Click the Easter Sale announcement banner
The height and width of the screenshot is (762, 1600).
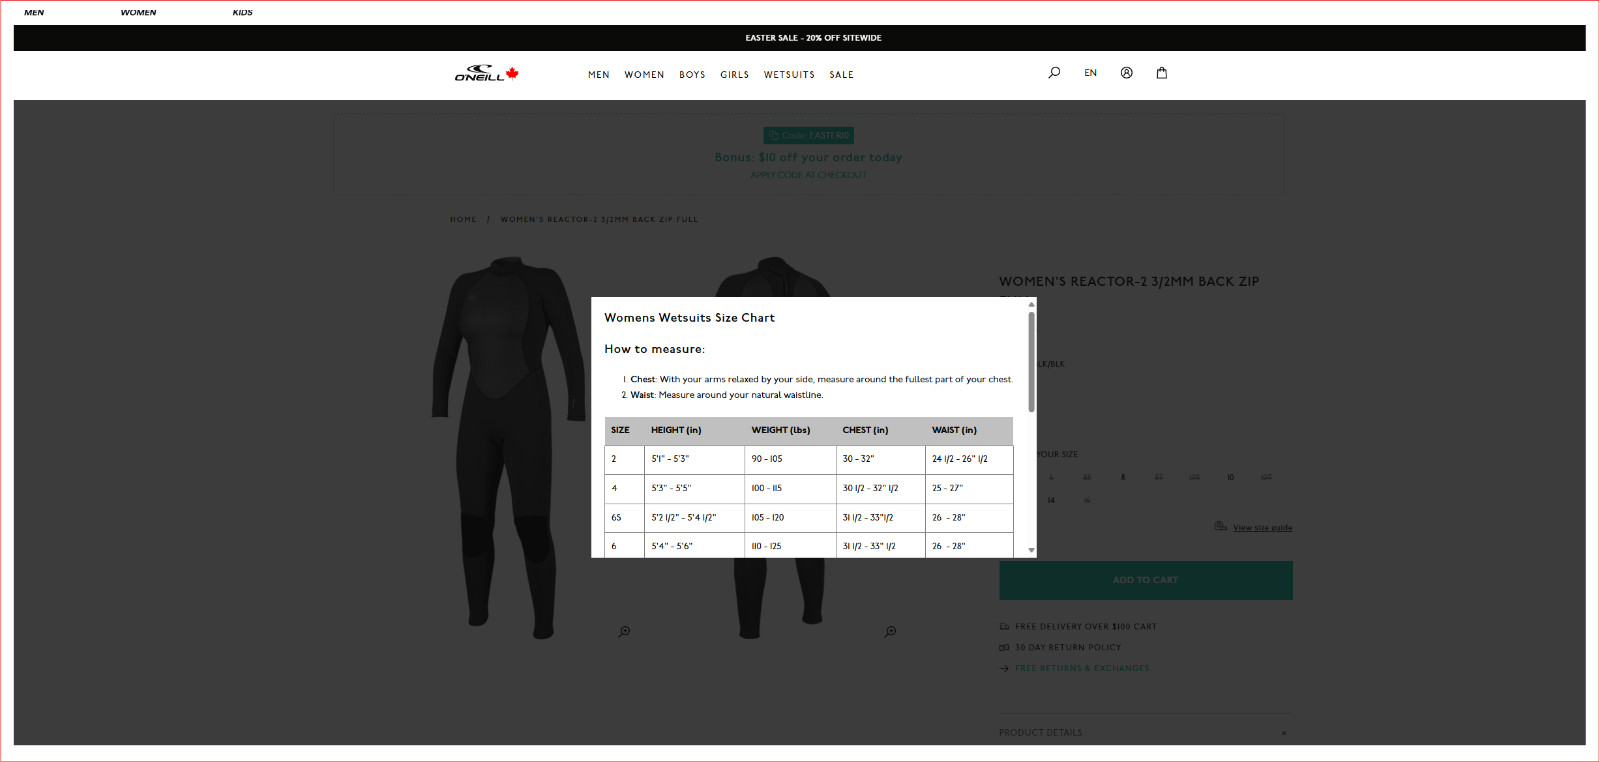800,38
